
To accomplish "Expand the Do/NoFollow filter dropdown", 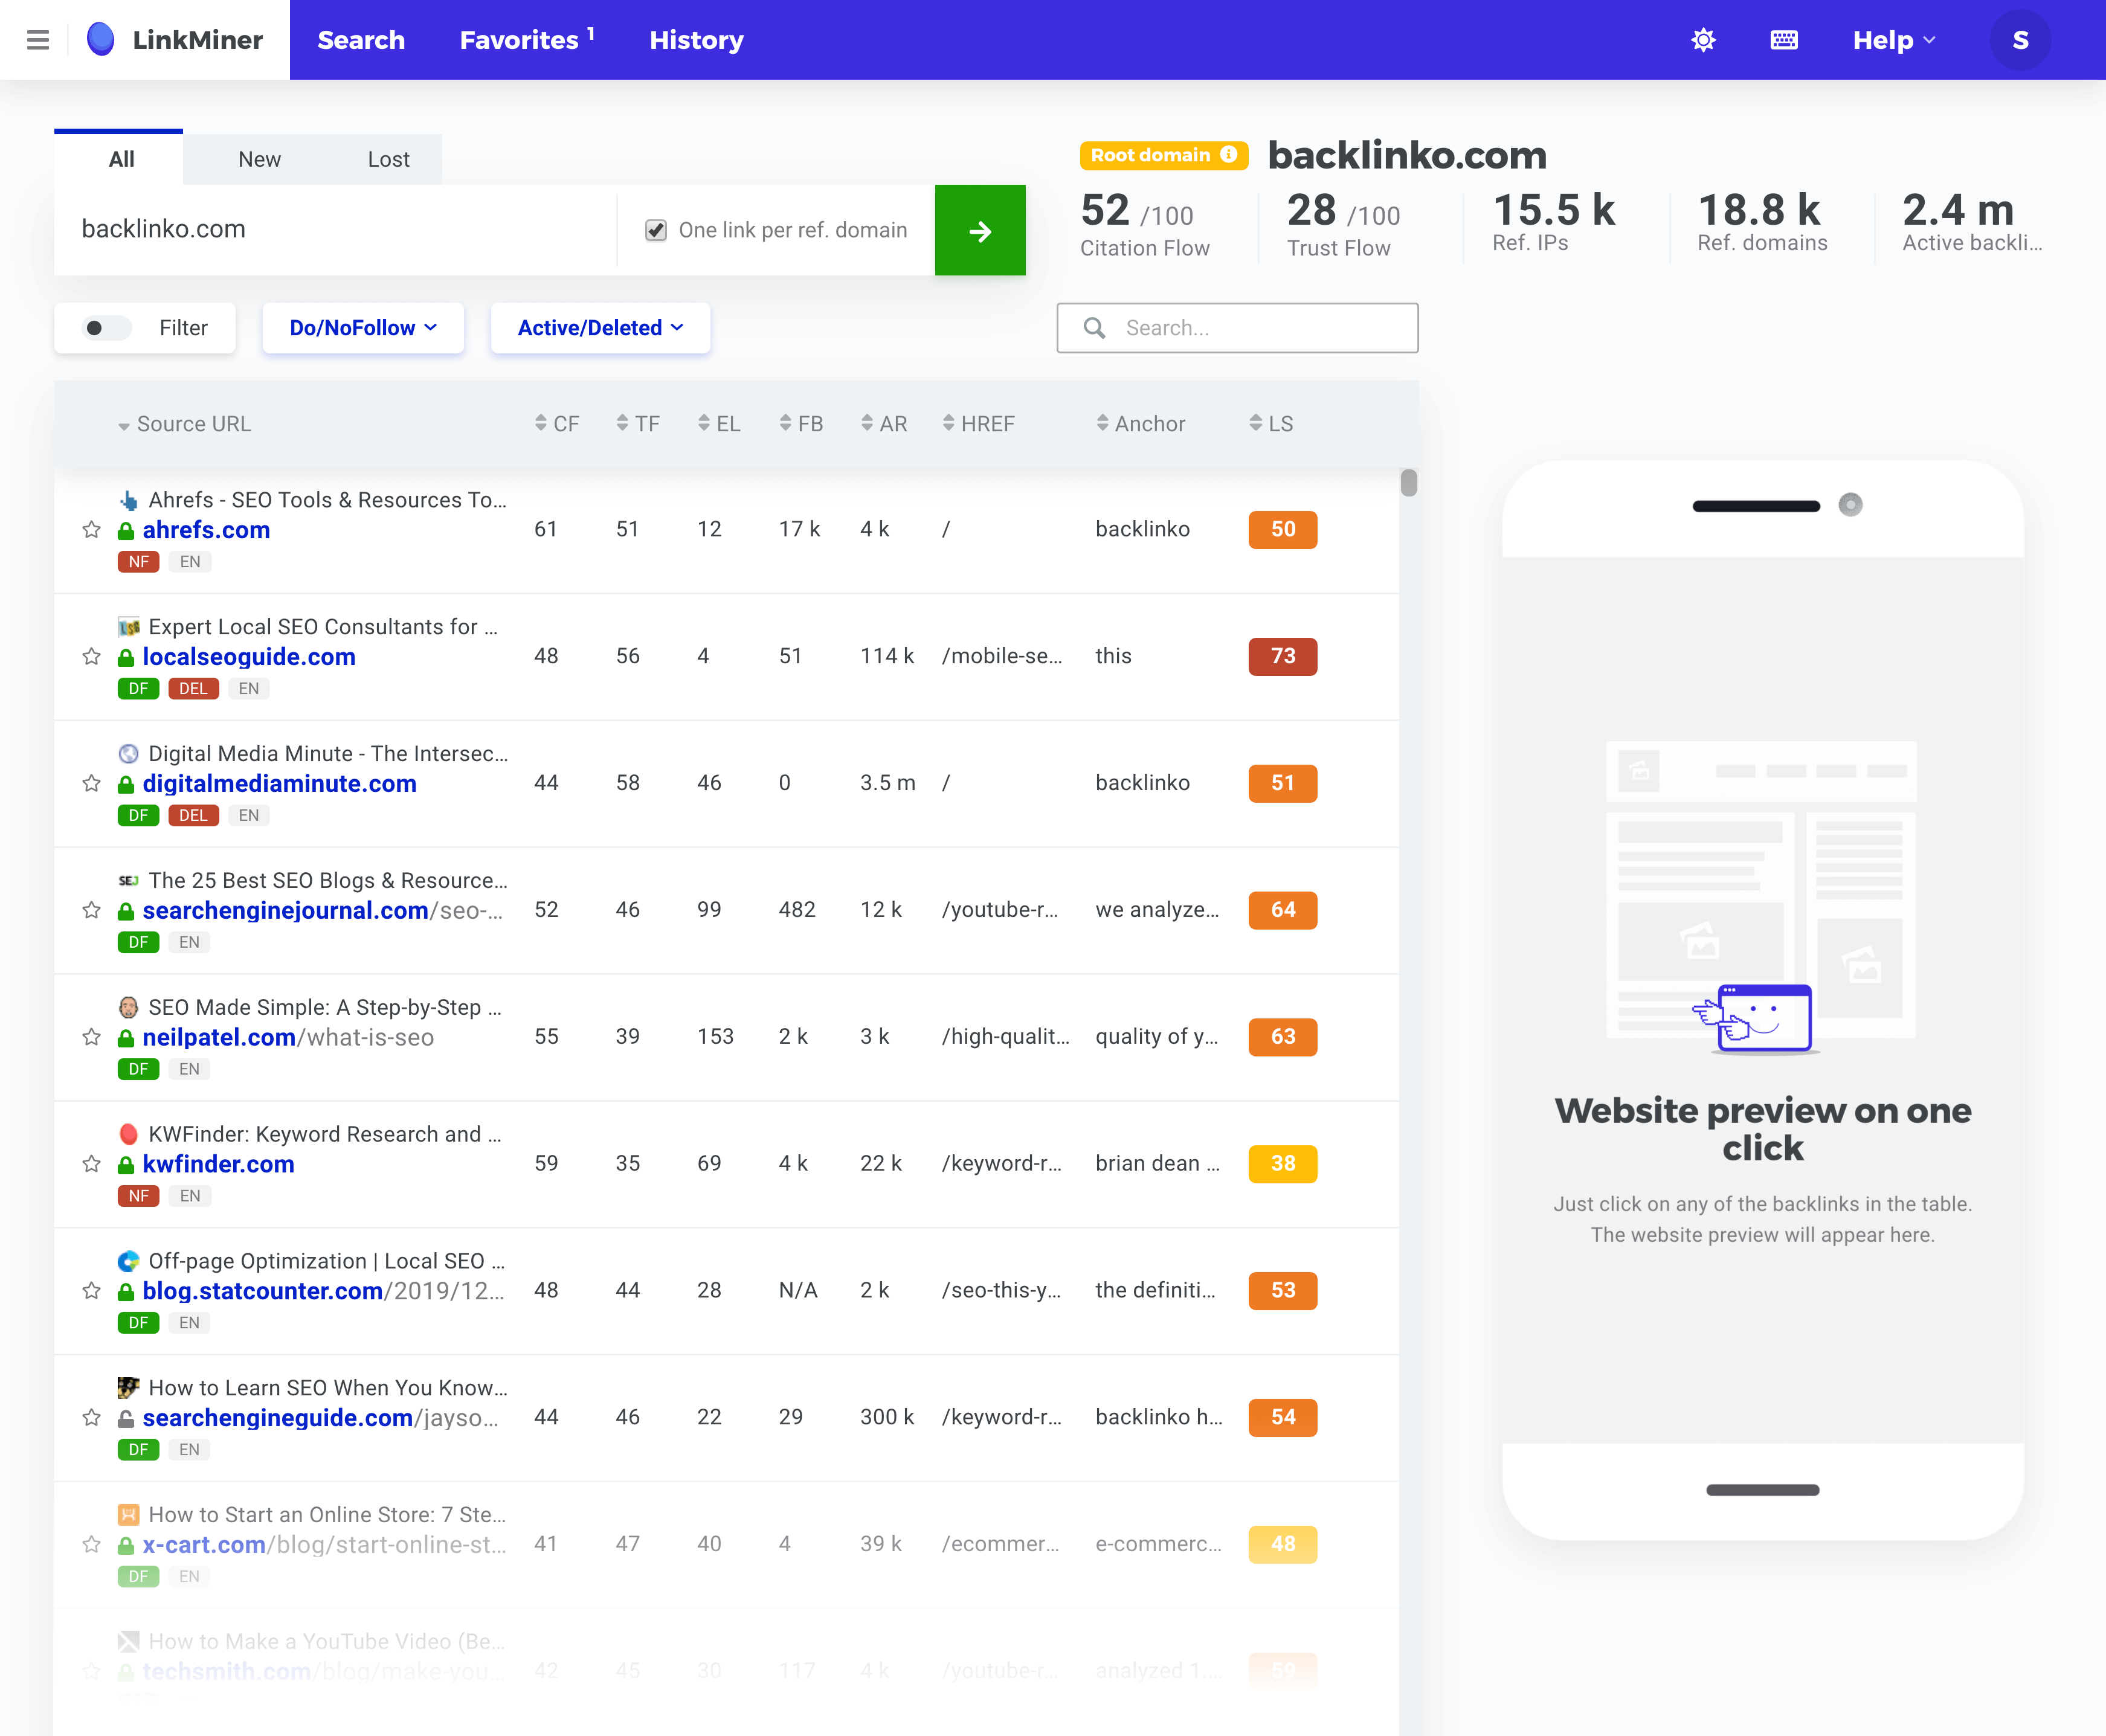I will click(359, 327).
